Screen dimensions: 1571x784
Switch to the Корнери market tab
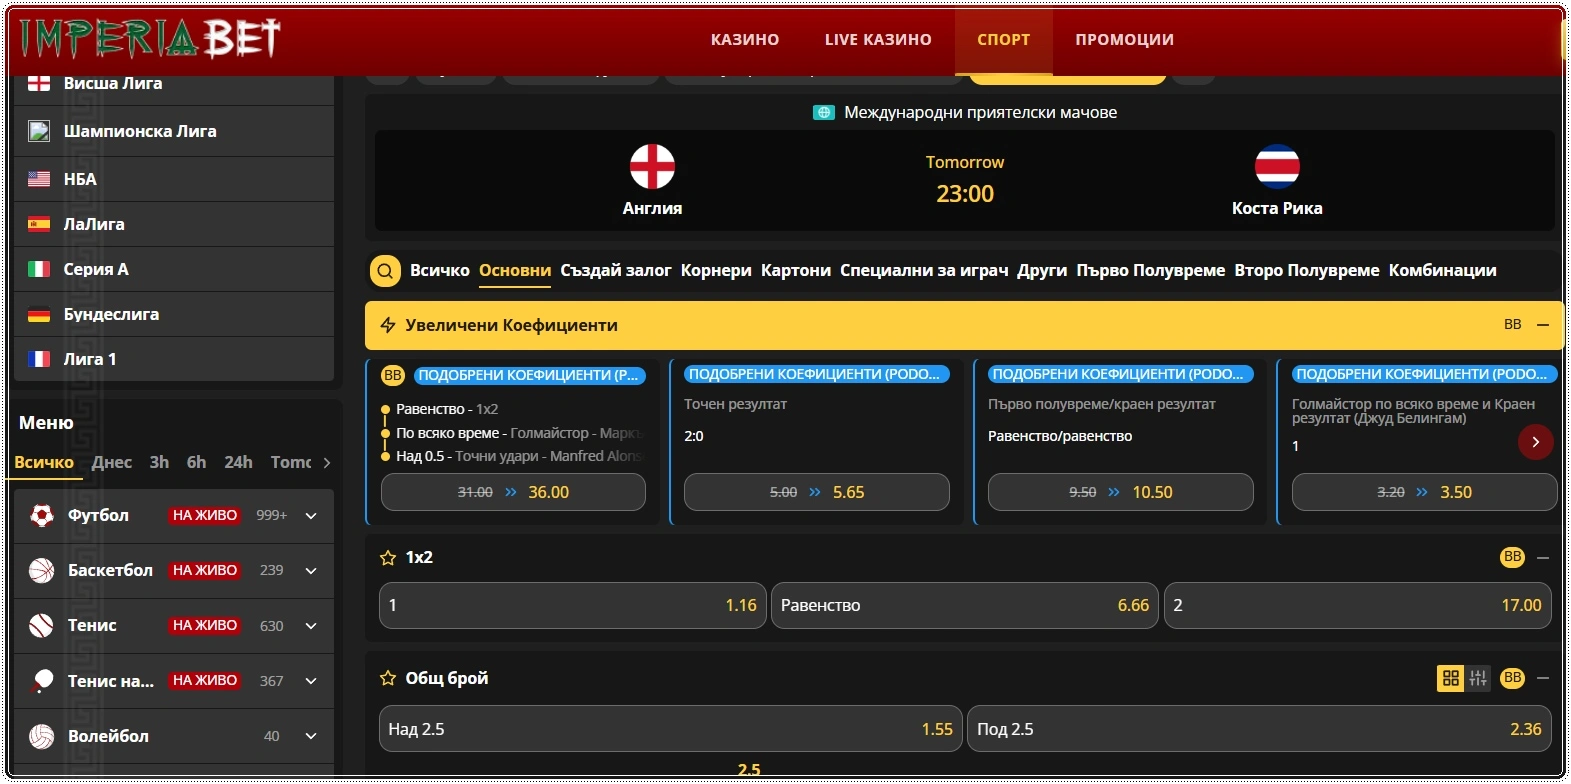tap(716, 271)
